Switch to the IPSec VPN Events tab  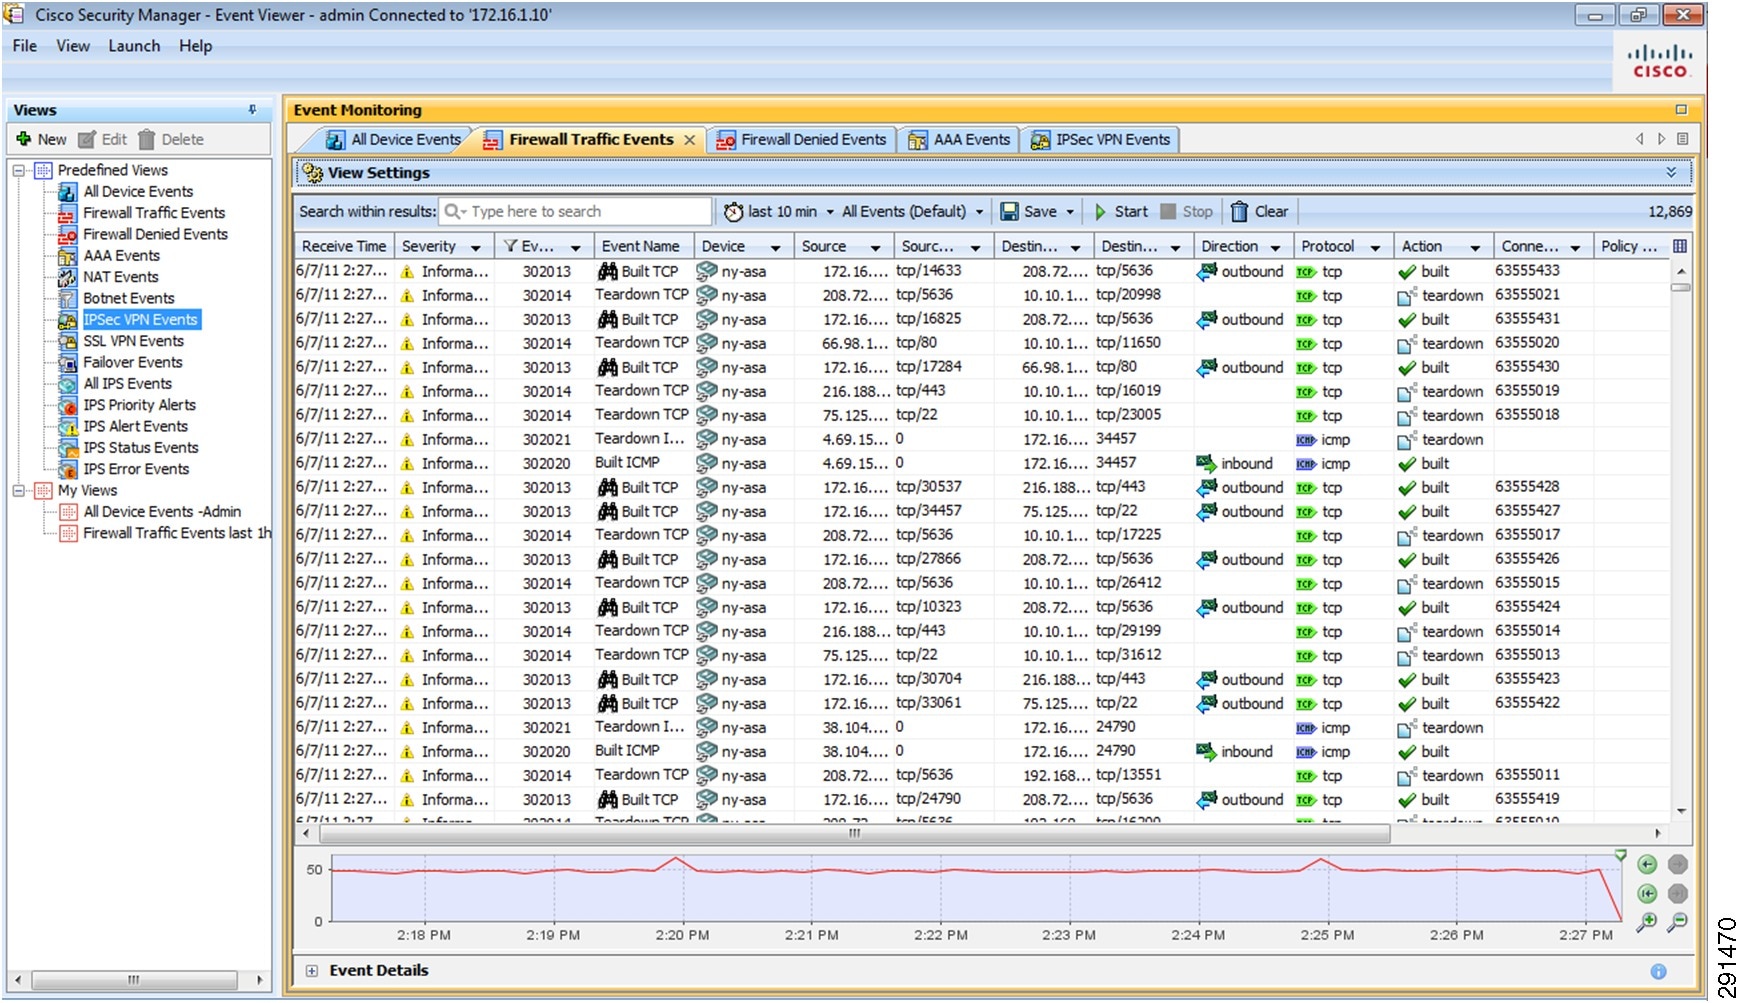pyautogui.click(x=1101, y=140)
